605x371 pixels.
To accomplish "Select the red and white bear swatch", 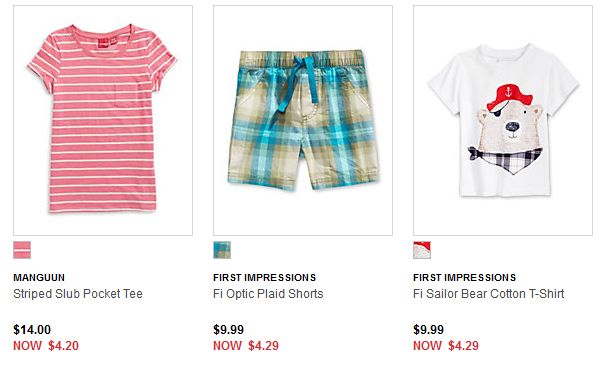I will coord(422,250).
